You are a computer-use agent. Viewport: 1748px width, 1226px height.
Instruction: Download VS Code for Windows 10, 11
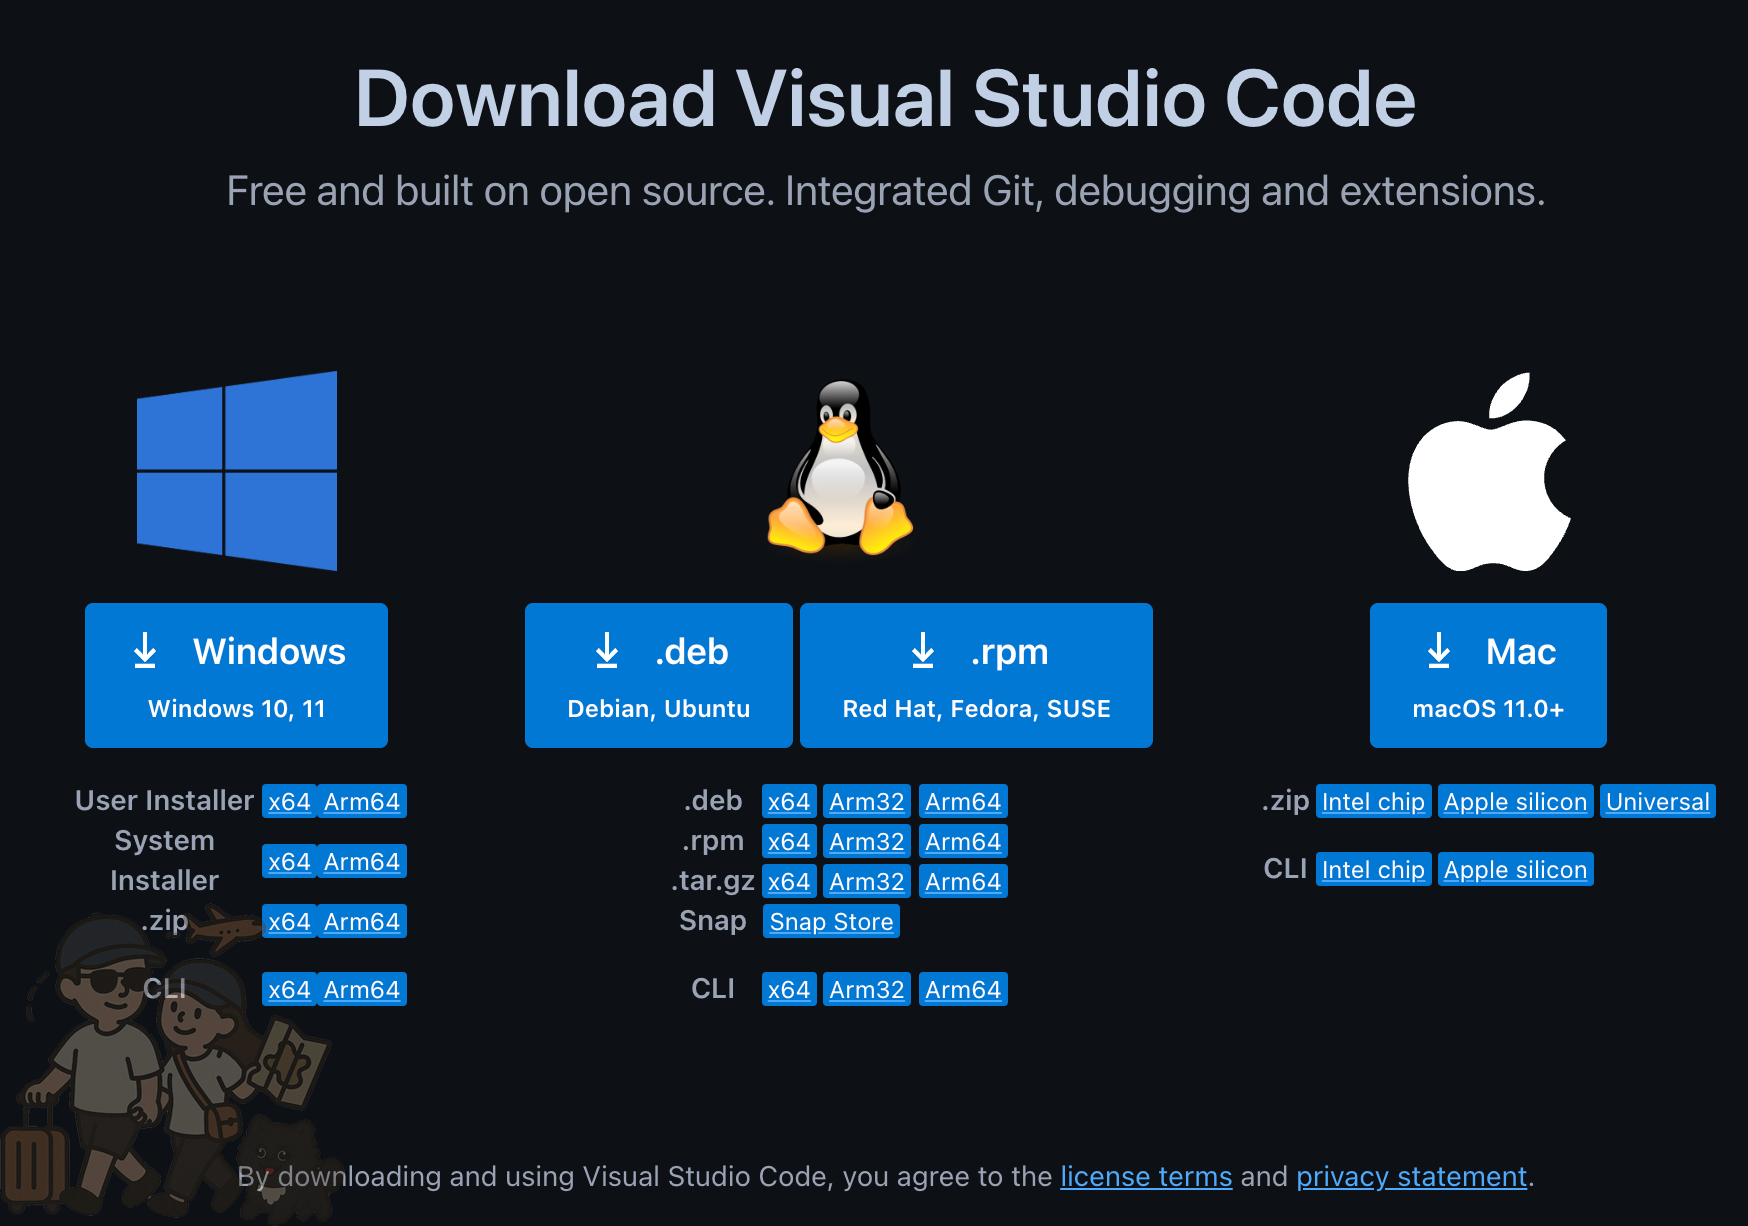point(236,675)
